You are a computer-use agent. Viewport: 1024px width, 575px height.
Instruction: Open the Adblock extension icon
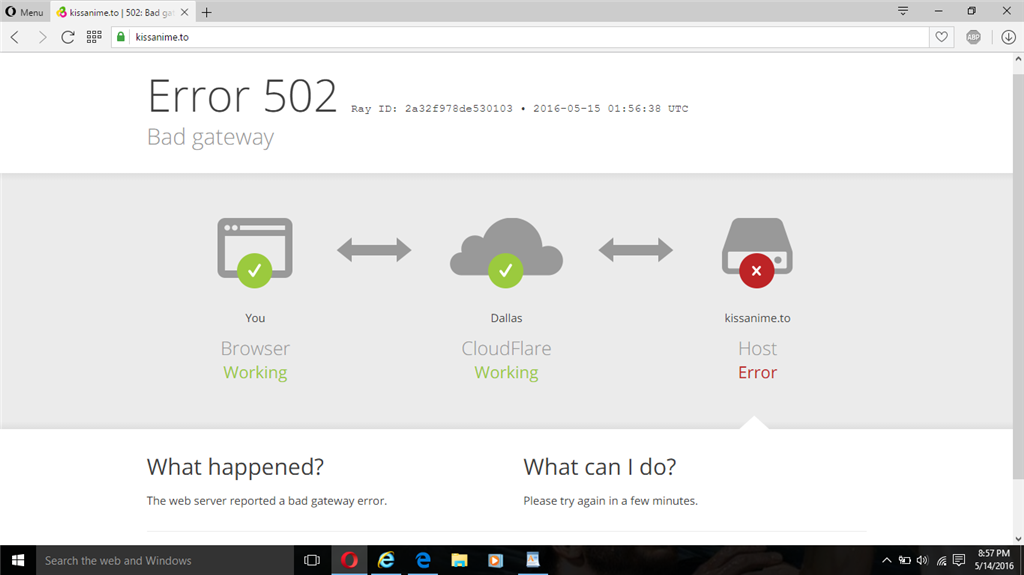tap(973, 37)
